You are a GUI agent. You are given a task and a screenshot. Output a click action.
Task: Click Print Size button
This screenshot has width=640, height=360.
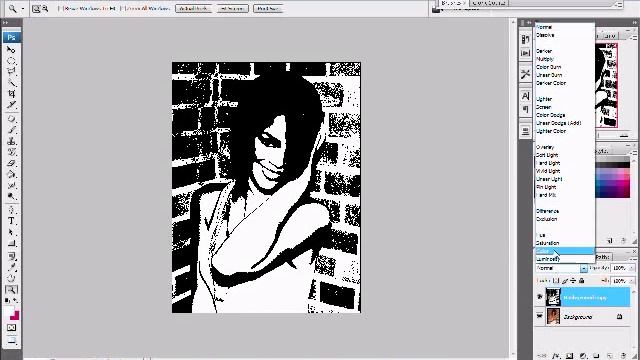click(268, 9)
